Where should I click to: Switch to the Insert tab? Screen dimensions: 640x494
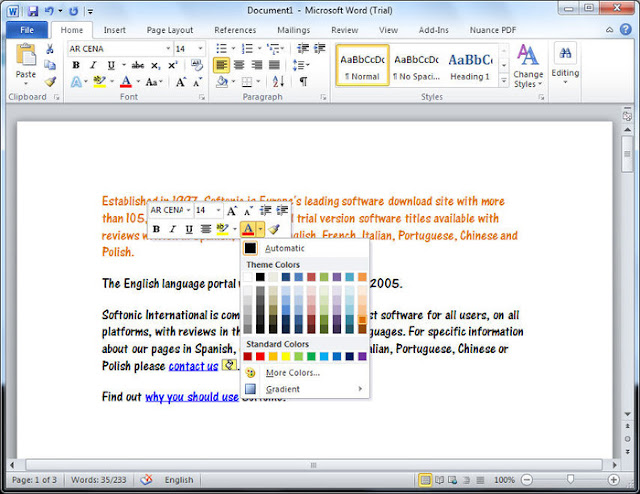[x=114, y=30]
